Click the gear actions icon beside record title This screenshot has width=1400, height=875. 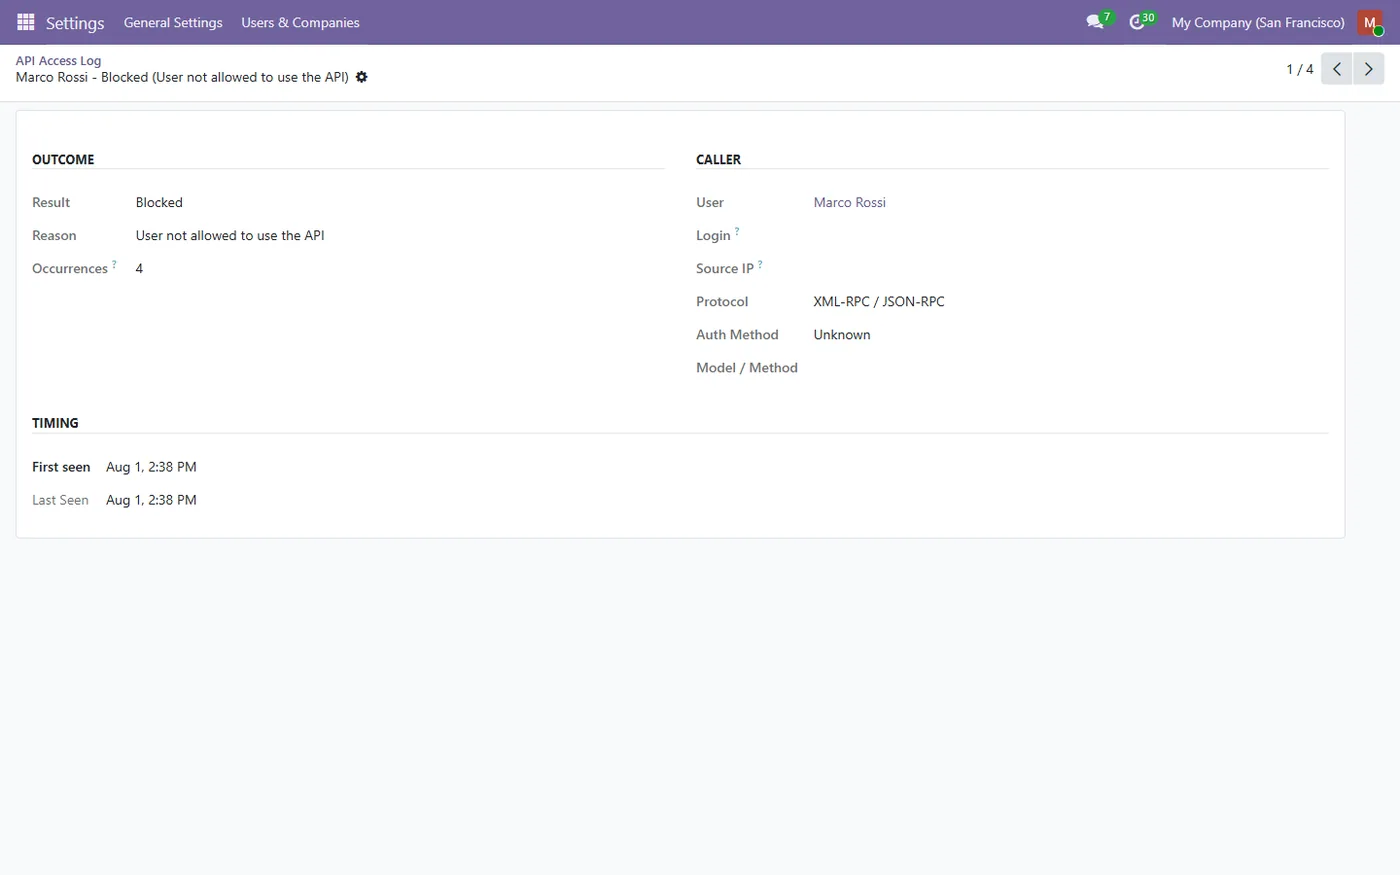(362, 77)
